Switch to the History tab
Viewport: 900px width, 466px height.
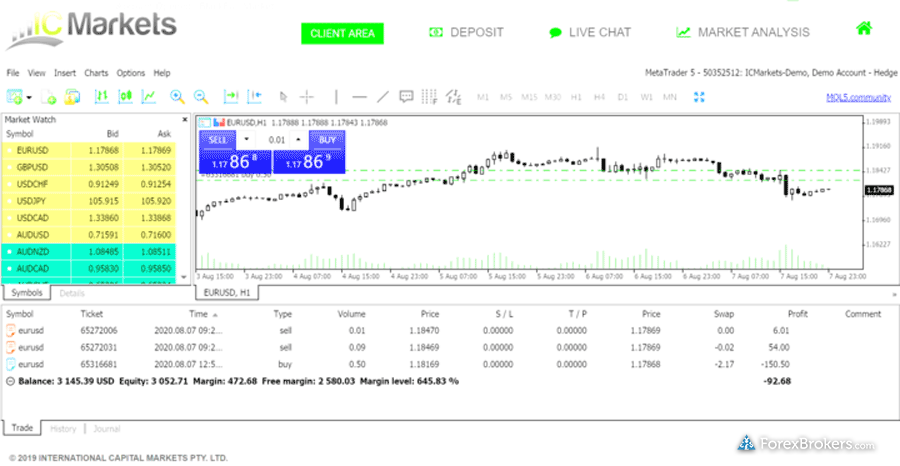(x=63, y=429)
